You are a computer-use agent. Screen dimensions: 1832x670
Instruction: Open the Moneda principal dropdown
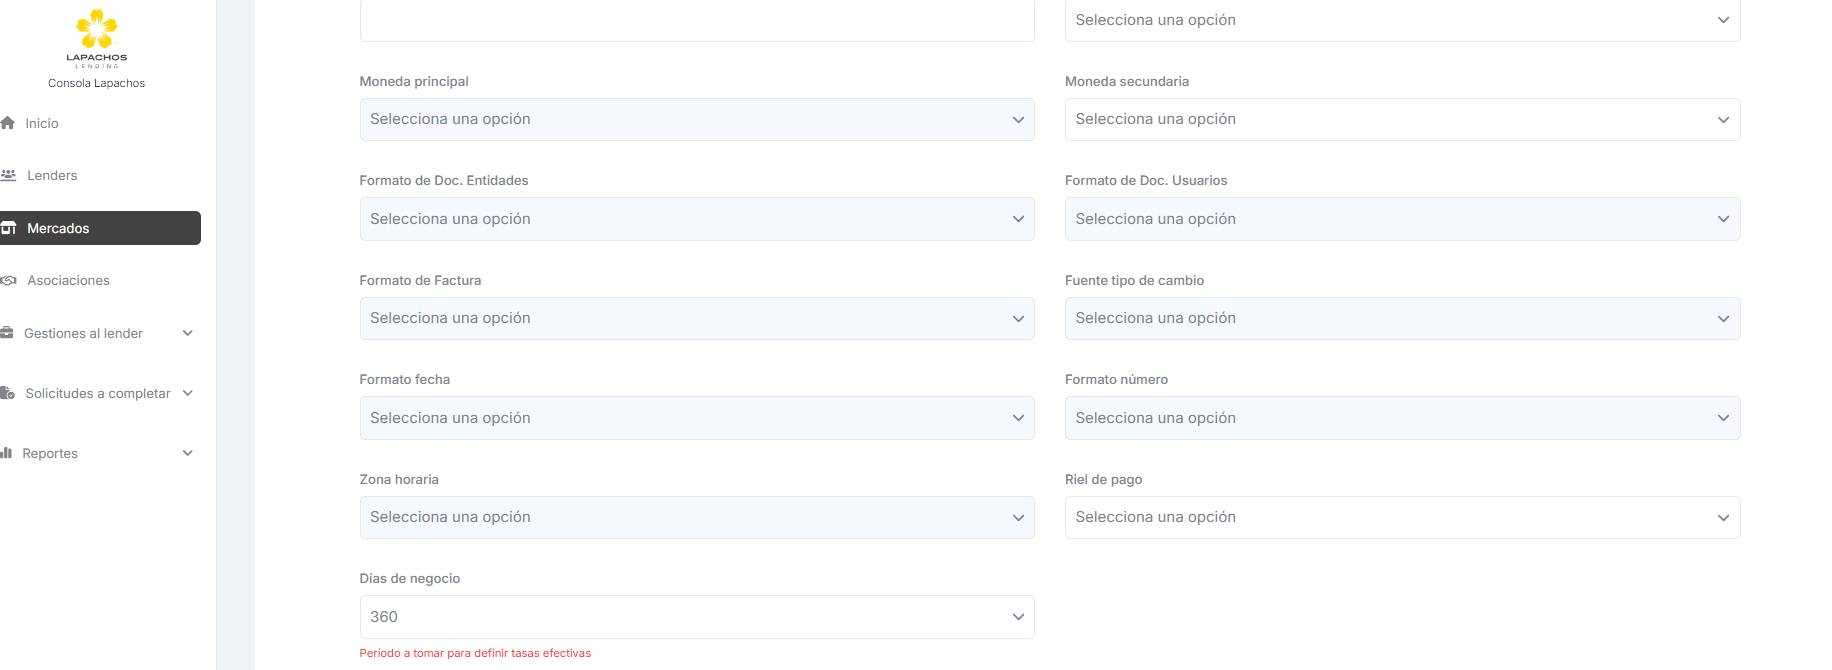pyautogui.click(x=696, y=119)
